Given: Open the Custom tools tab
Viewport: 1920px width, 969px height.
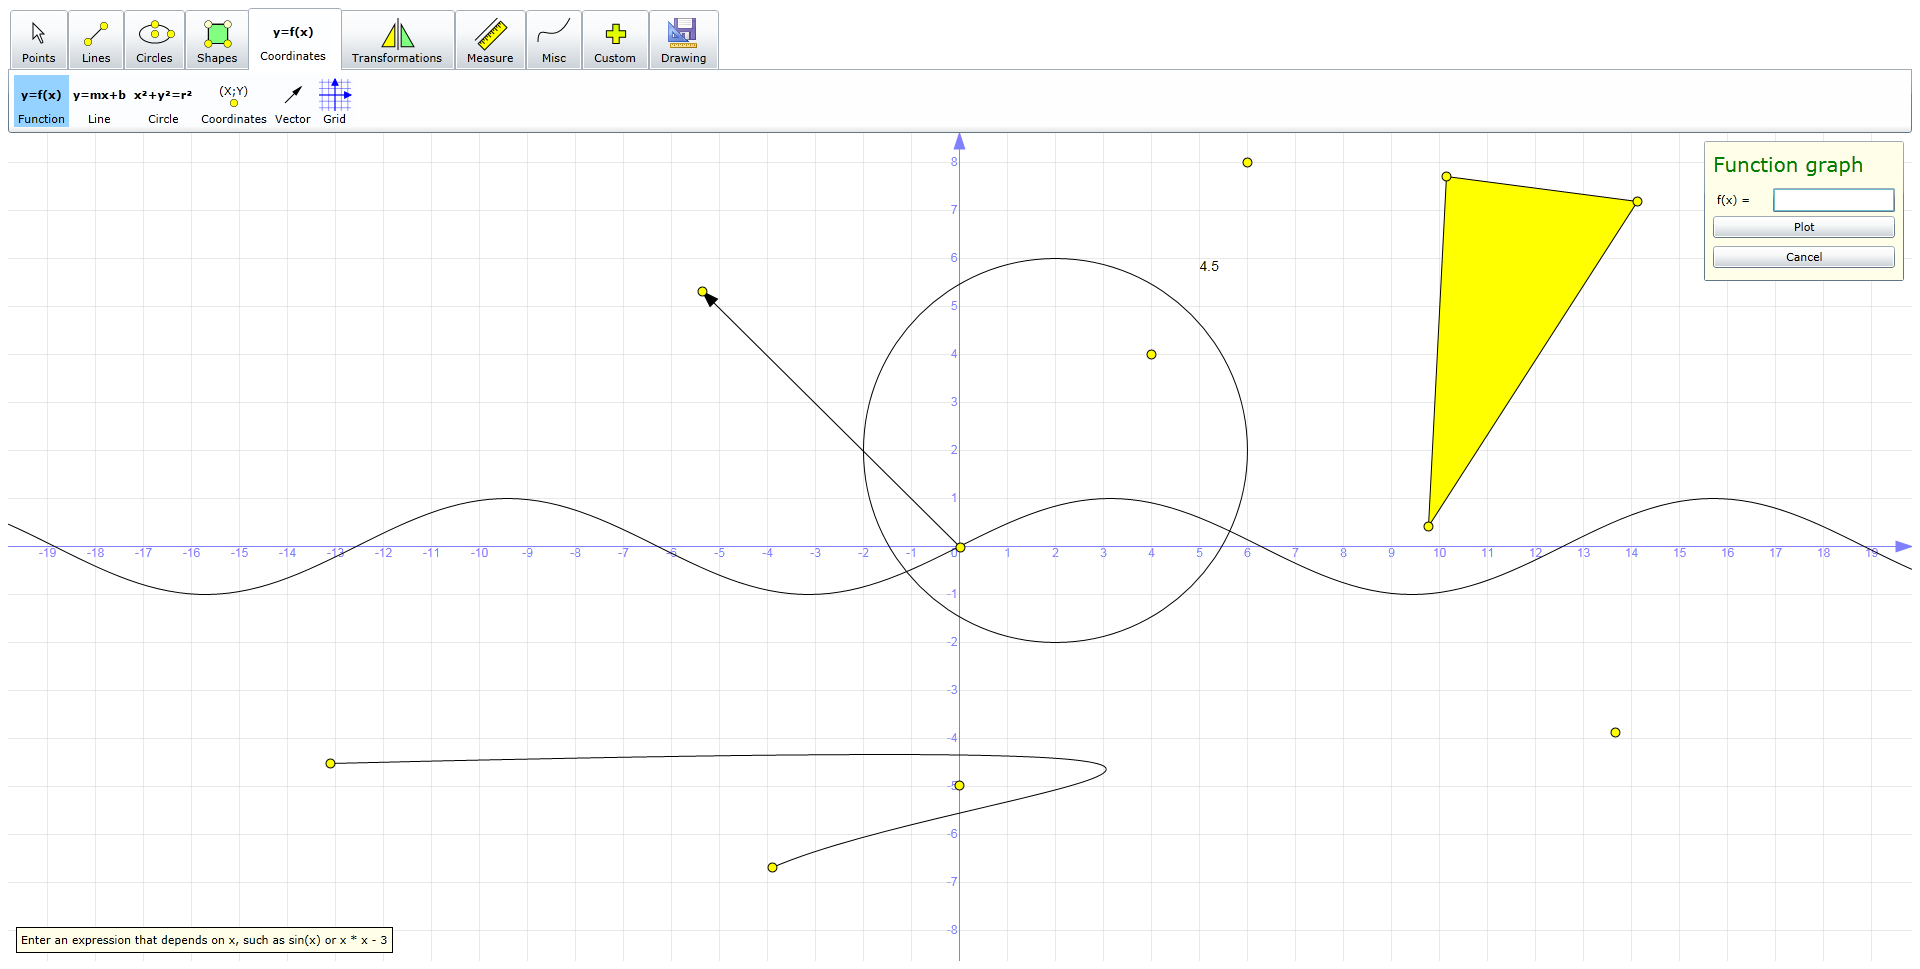Looking at the screenshot, I should click(x=615, y=40).
